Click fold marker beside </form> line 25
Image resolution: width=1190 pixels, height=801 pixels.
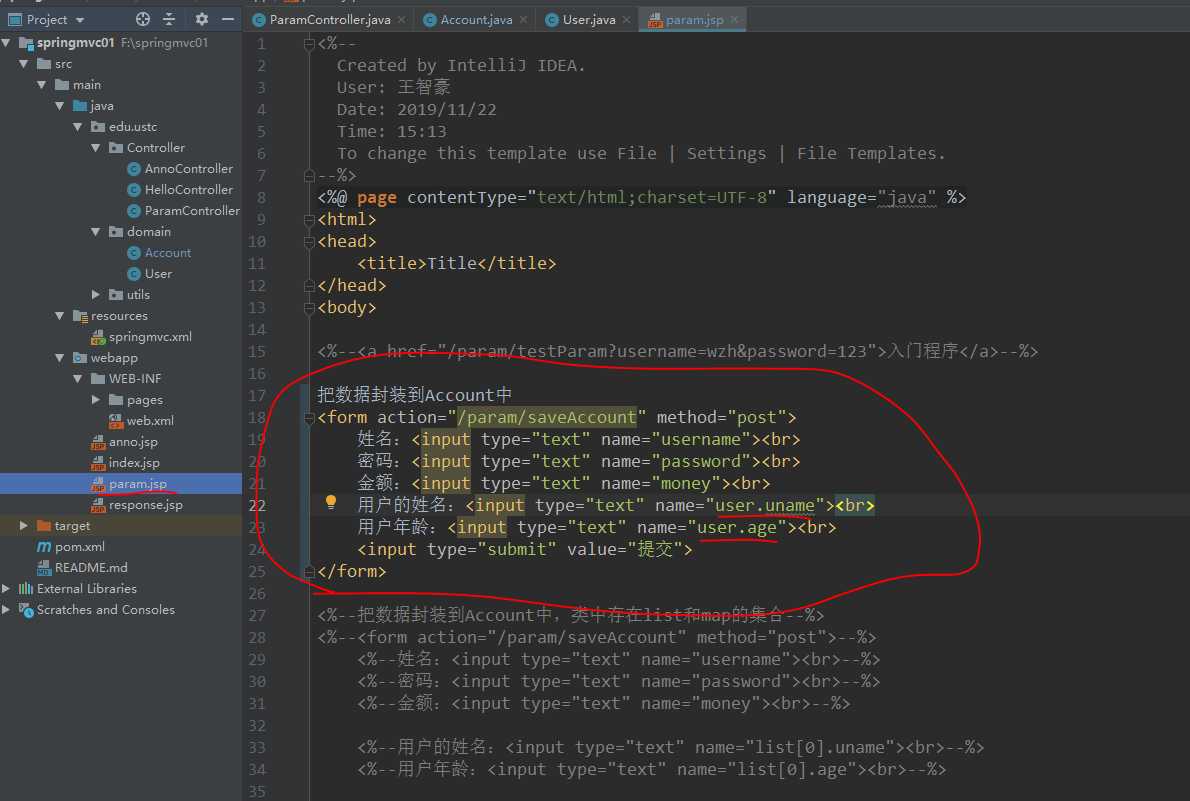[309, 572]
